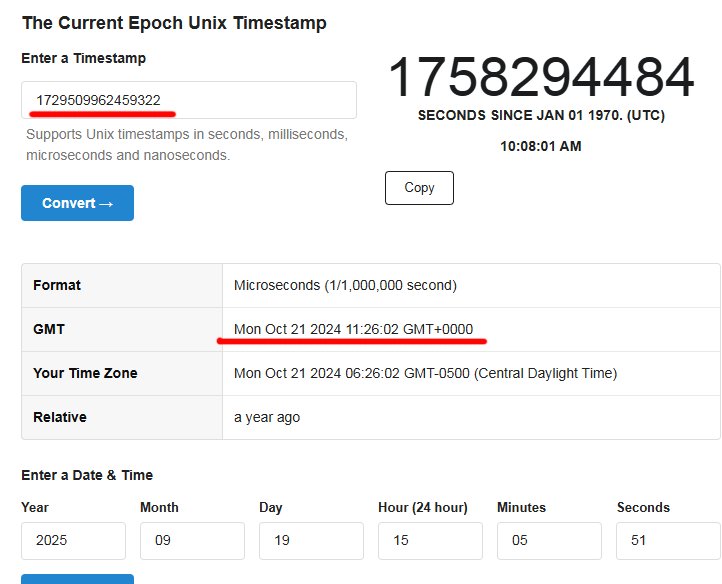Click the 'Enter a Date & Time' heading
The width and height of the screenshot is (722, 584).
(87, 475)
